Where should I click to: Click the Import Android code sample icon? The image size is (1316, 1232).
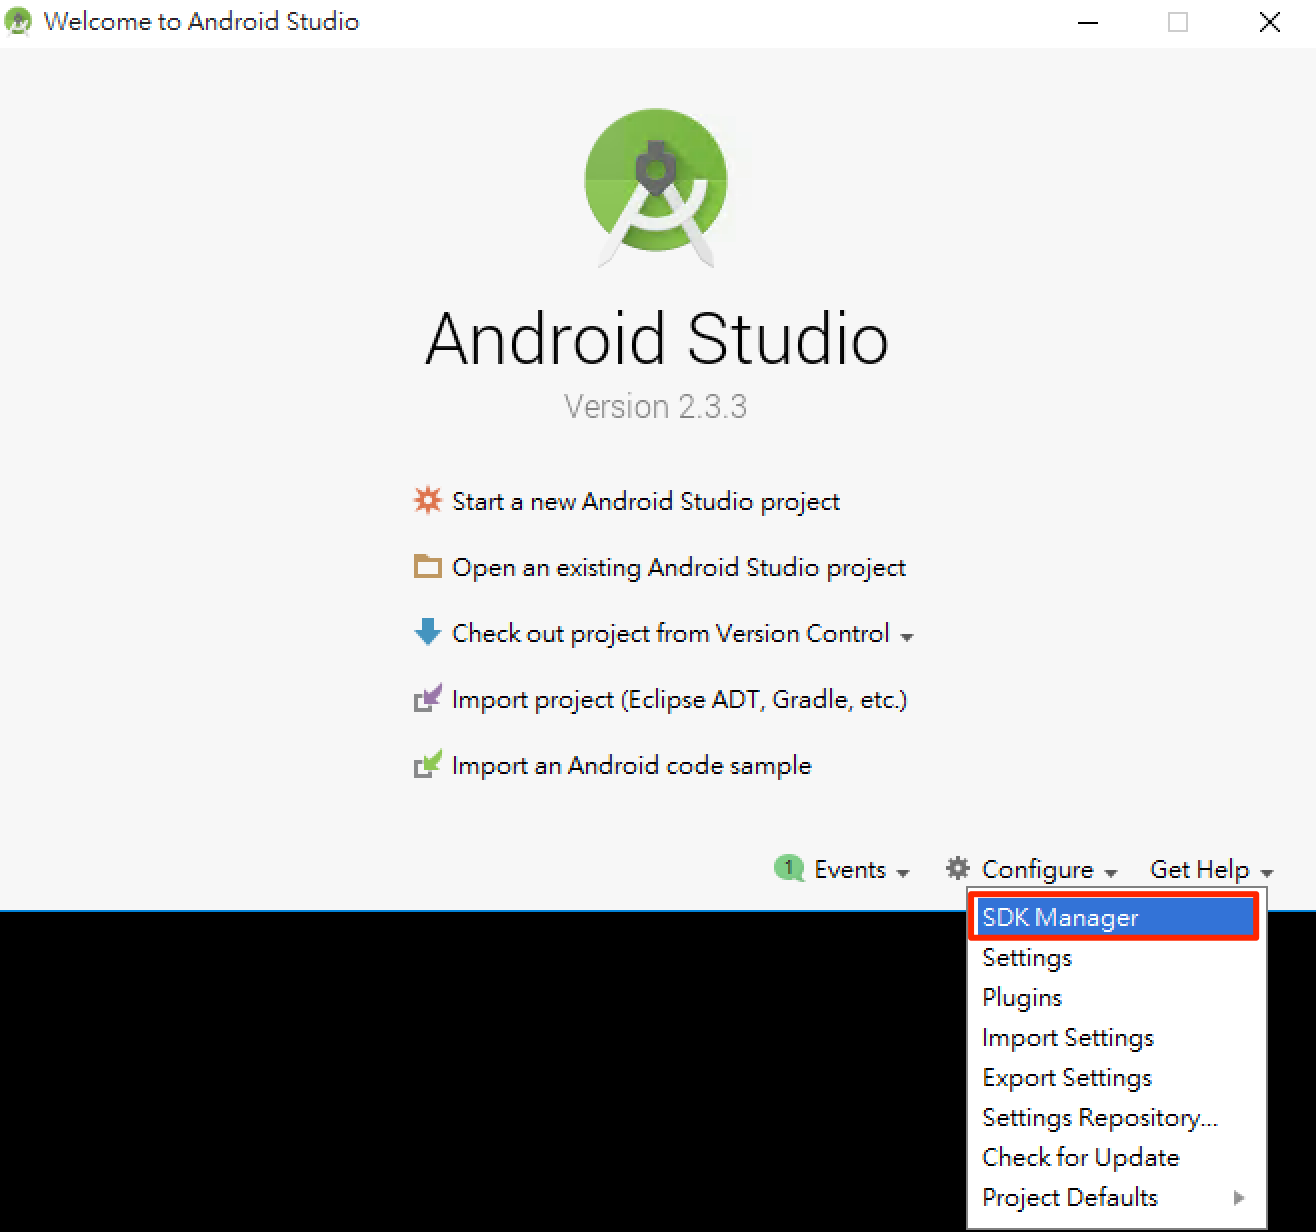427,764
